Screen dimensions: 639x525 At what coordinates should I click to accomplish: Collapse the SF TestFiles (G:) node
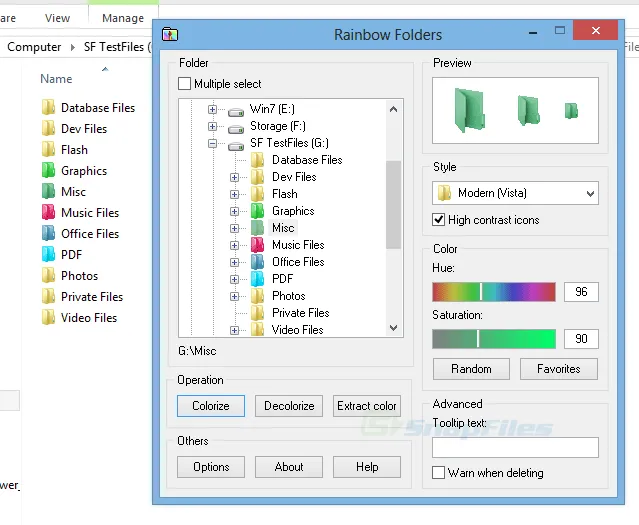pyautogui.click(x=212, y=143)
